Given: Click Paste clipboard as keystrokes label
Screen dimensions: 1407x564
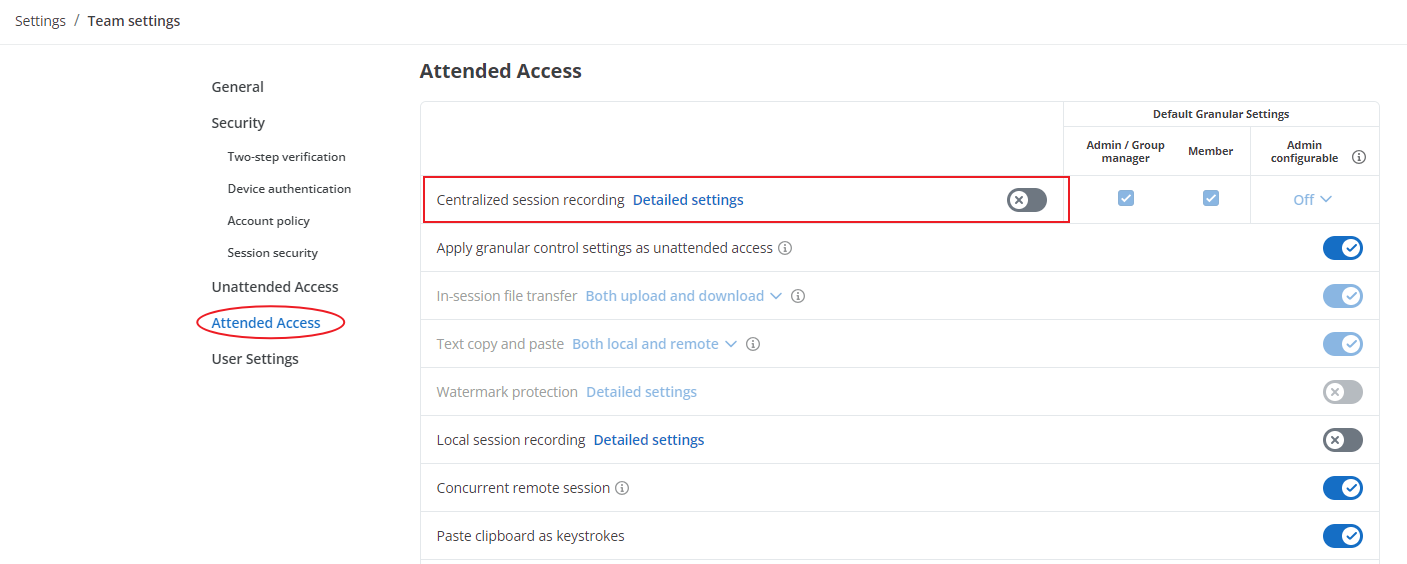Looking at the screenshot, I should coord(531,536).
